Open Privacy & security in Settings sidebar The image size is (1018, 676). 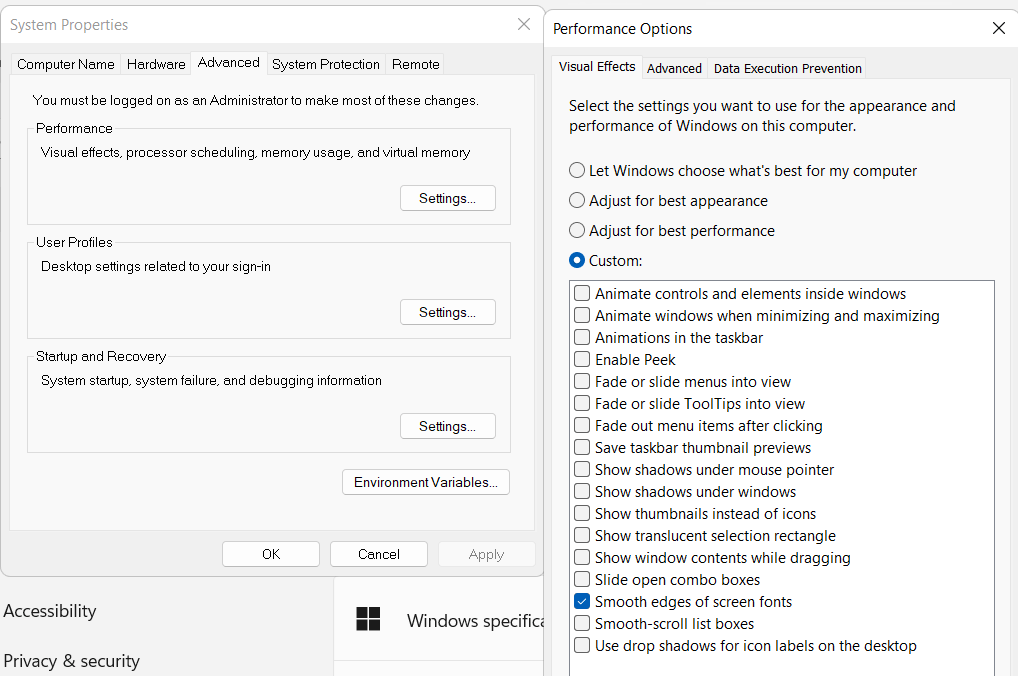[x=71, y=661]
